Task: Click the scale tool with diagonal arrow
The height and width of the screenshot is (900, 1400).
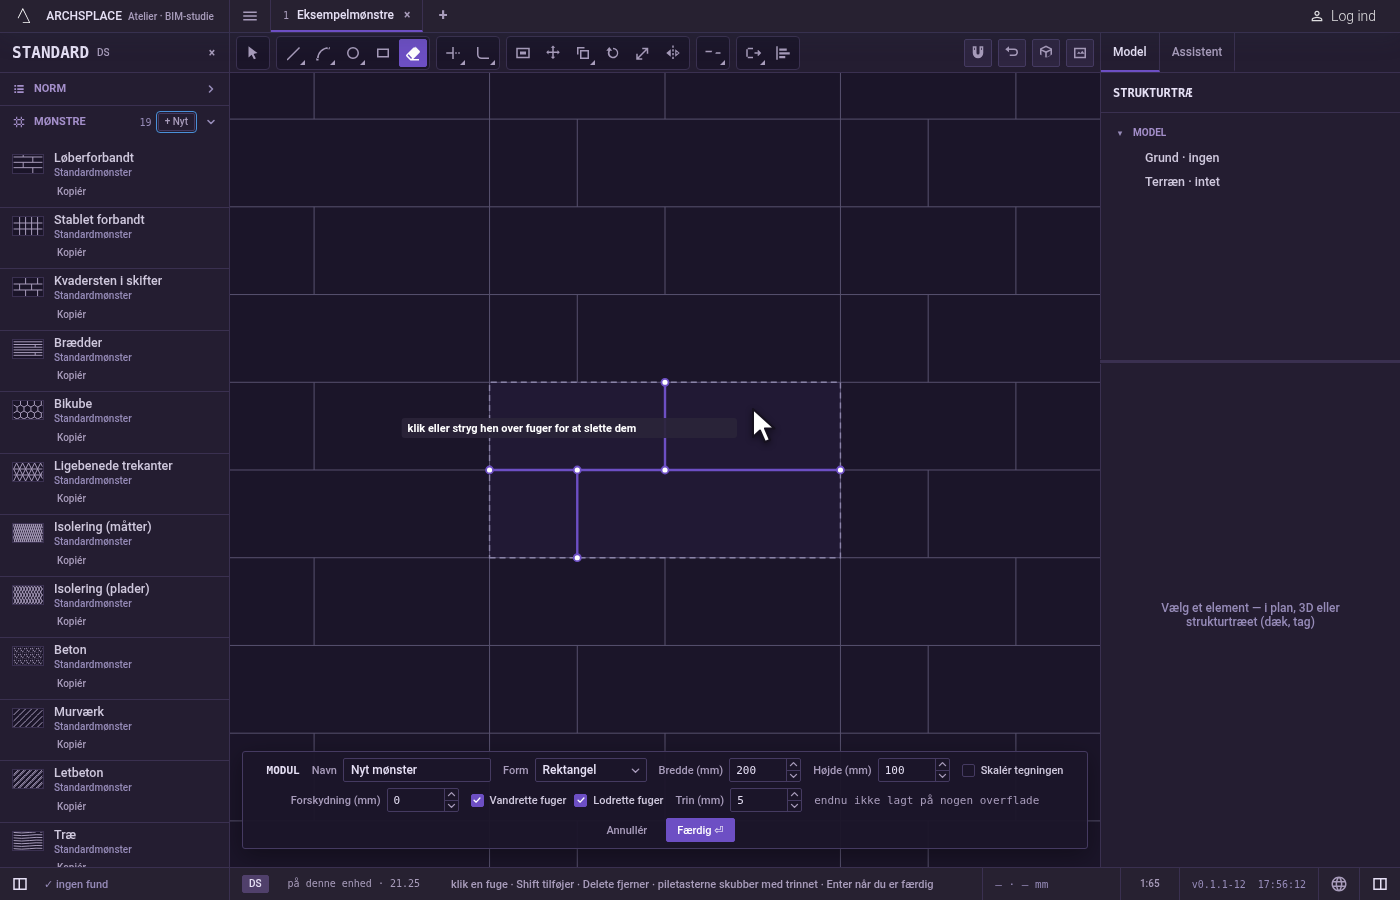Action: [x=643, y=53]
